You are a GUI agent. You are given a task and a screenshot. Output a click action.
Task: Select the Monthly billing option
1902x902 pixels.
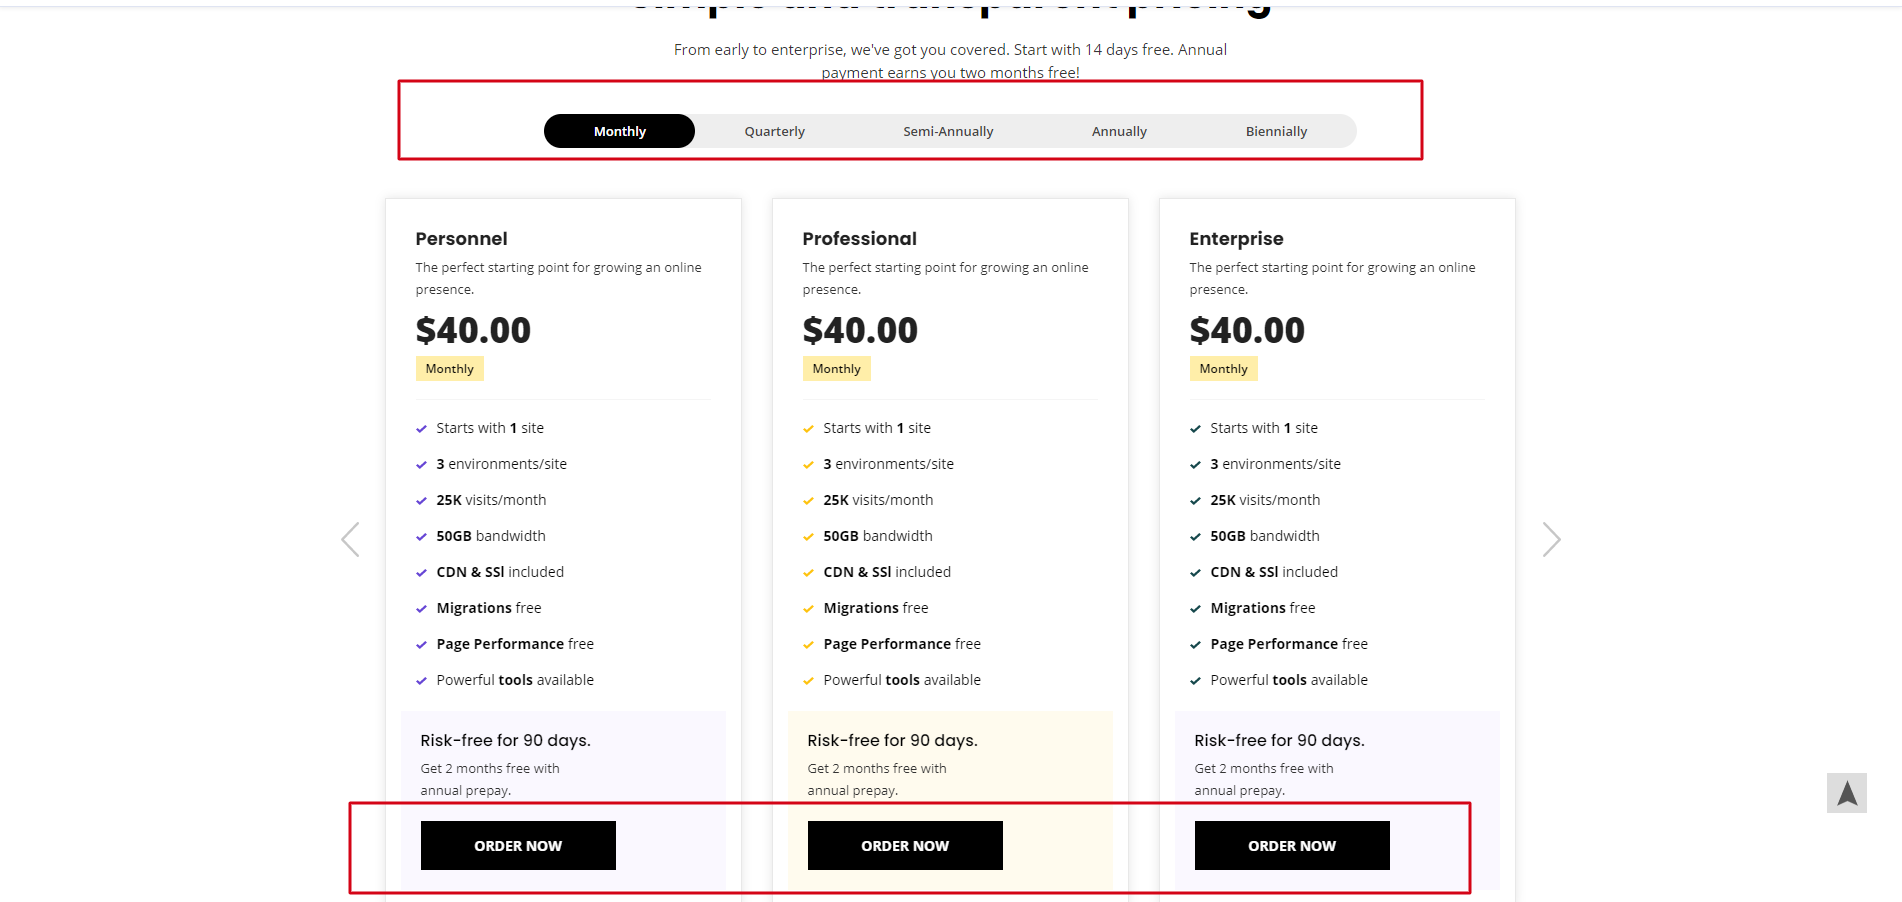(619, 131)
